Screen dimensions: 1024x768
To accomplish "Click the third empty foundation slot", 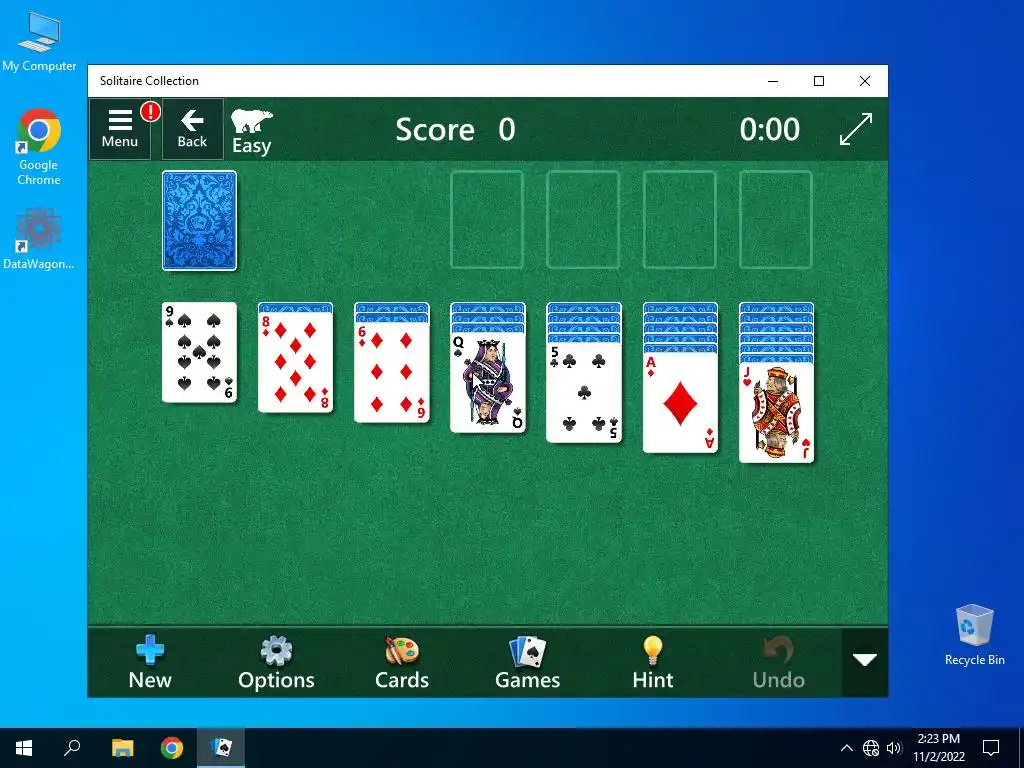I will pos(679,220).
